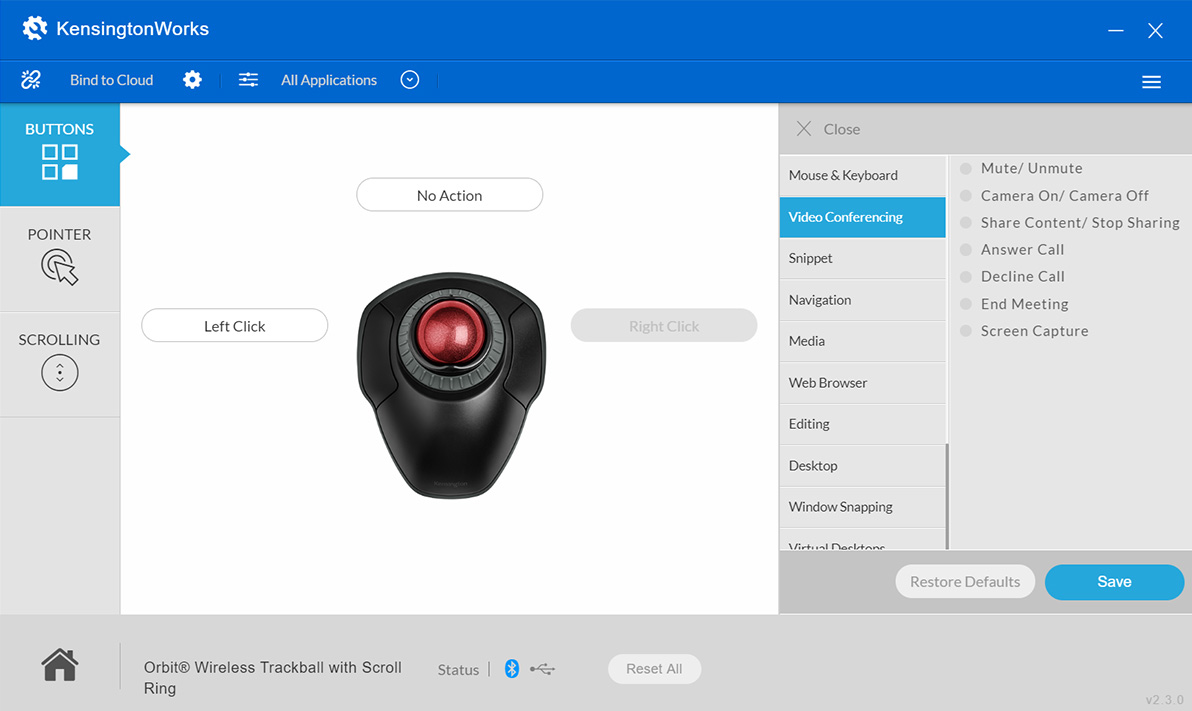This screenshot has height=711, width=1192.
Task: Click the Orbit Wireless Trackball device name
Action: tap(273, 678)
